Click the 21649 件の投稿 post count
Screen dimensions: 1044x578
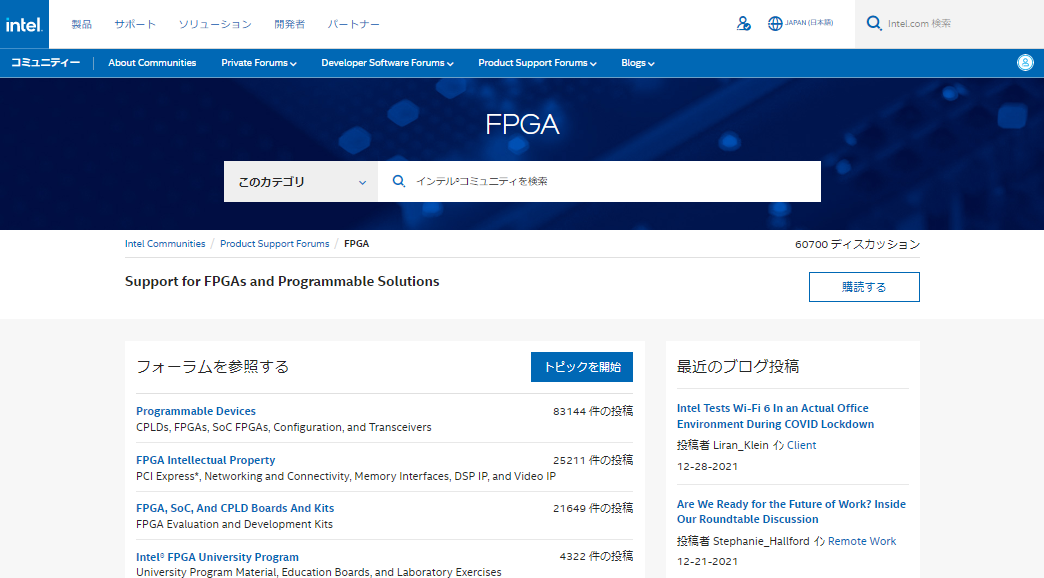click(x=593, y=508)
